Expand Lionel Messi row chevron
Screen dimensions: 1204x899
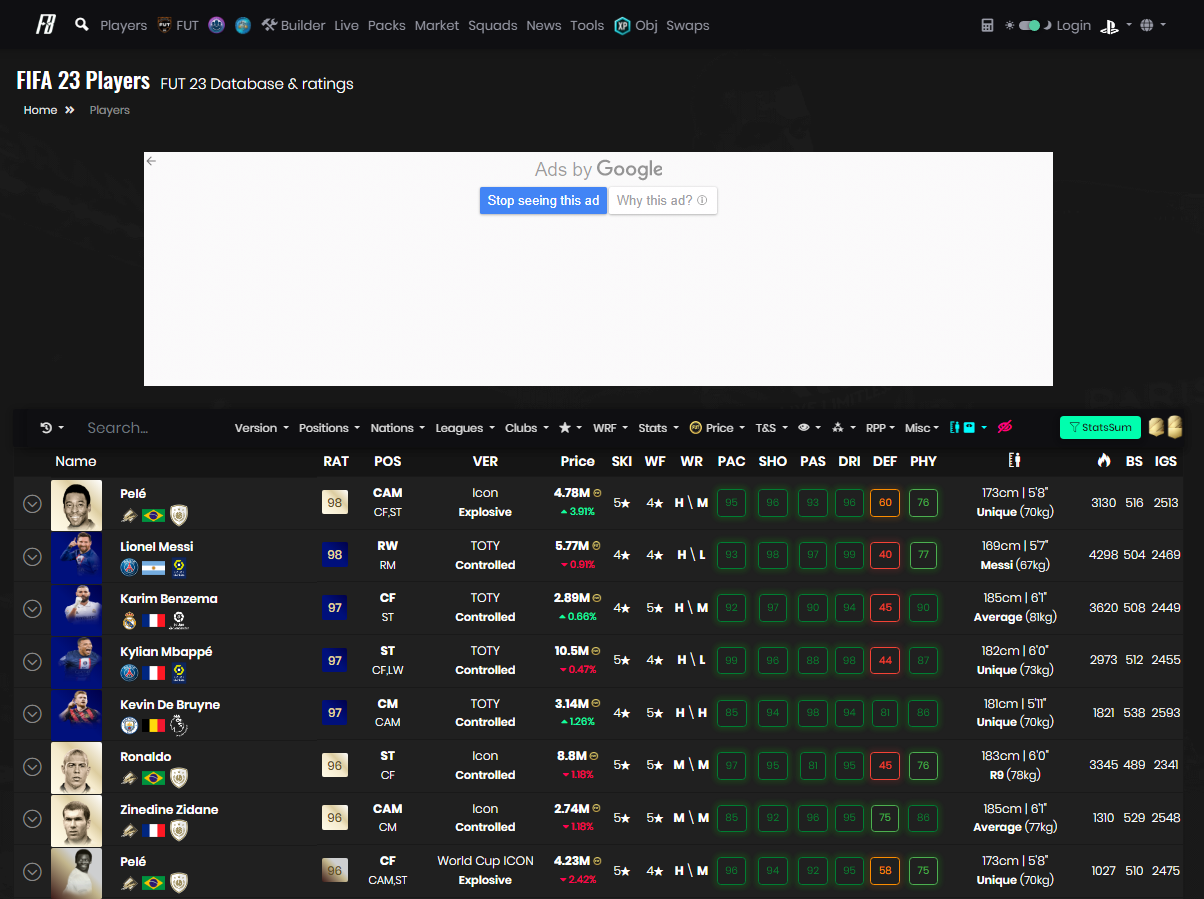pos(32,556)
